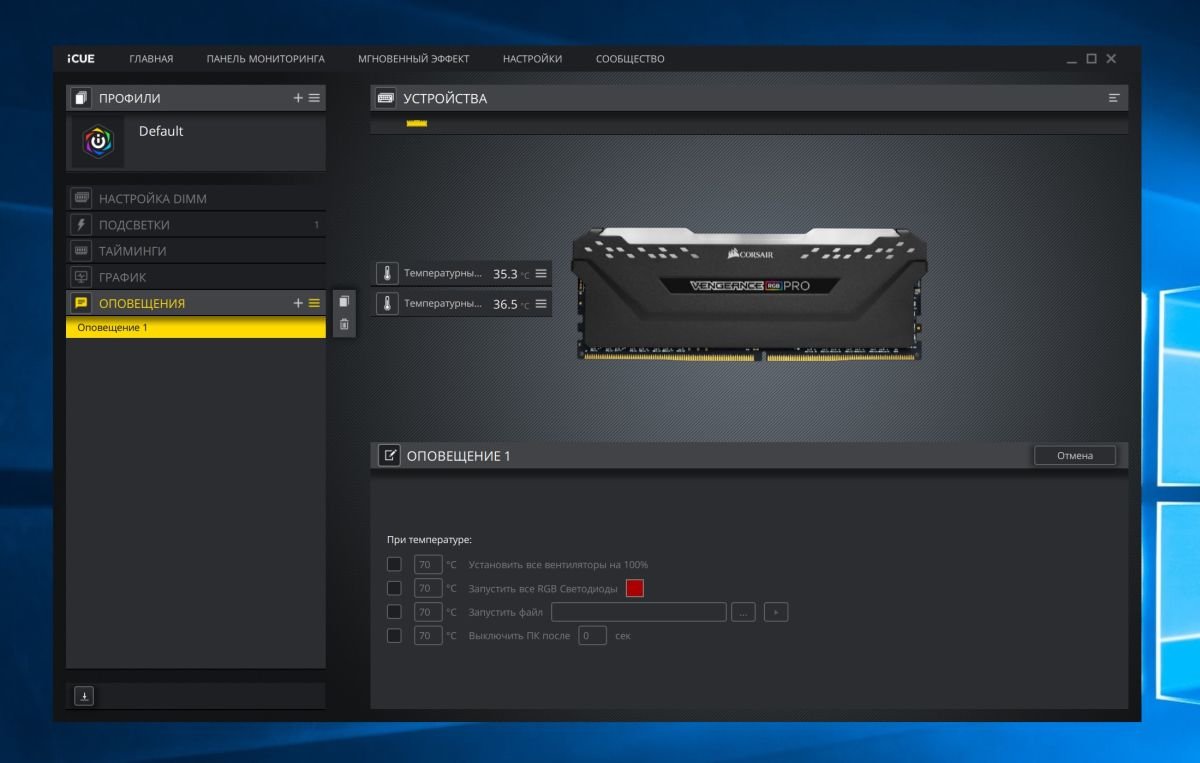The width and height of the screenshot is (1200, 763).
Task: Open the УСТРОЙСТВА panel options menu
Action: point(1114,98)
